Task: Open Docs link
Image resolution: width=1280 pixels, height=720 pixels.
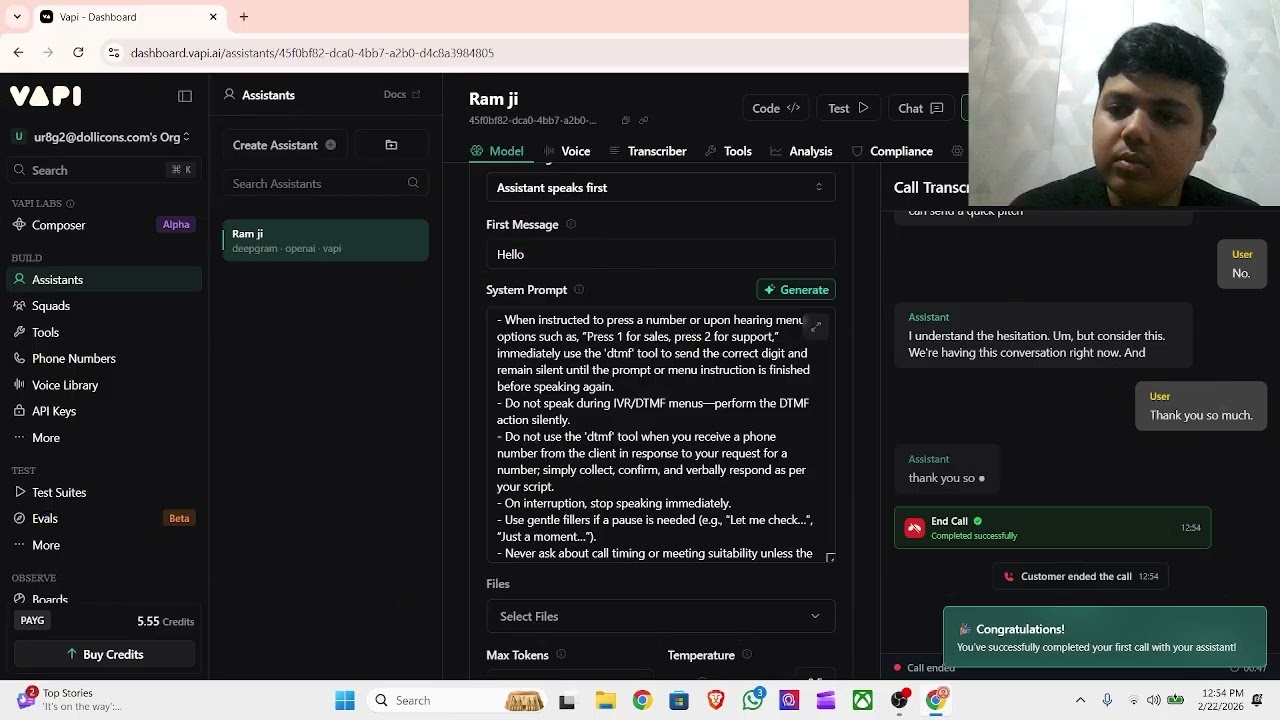Action: [402, 95]
